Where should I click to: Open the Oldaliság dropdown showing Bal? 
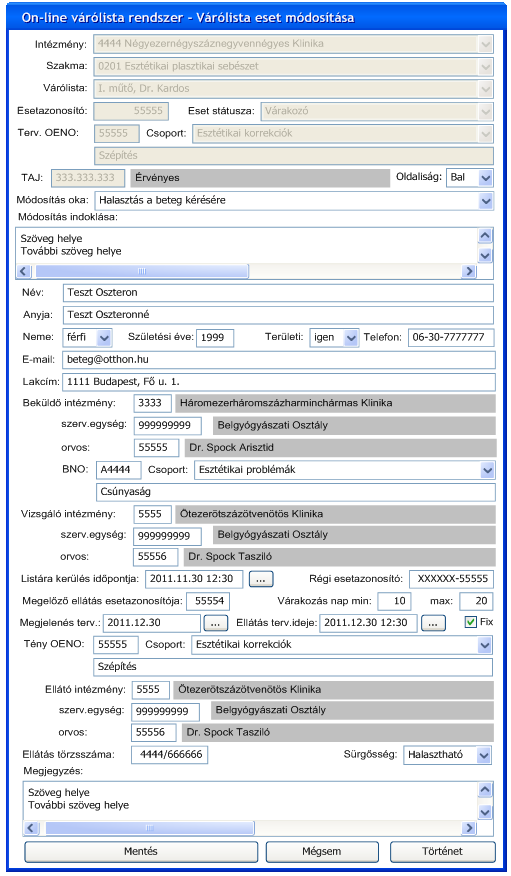click(469, 178)
